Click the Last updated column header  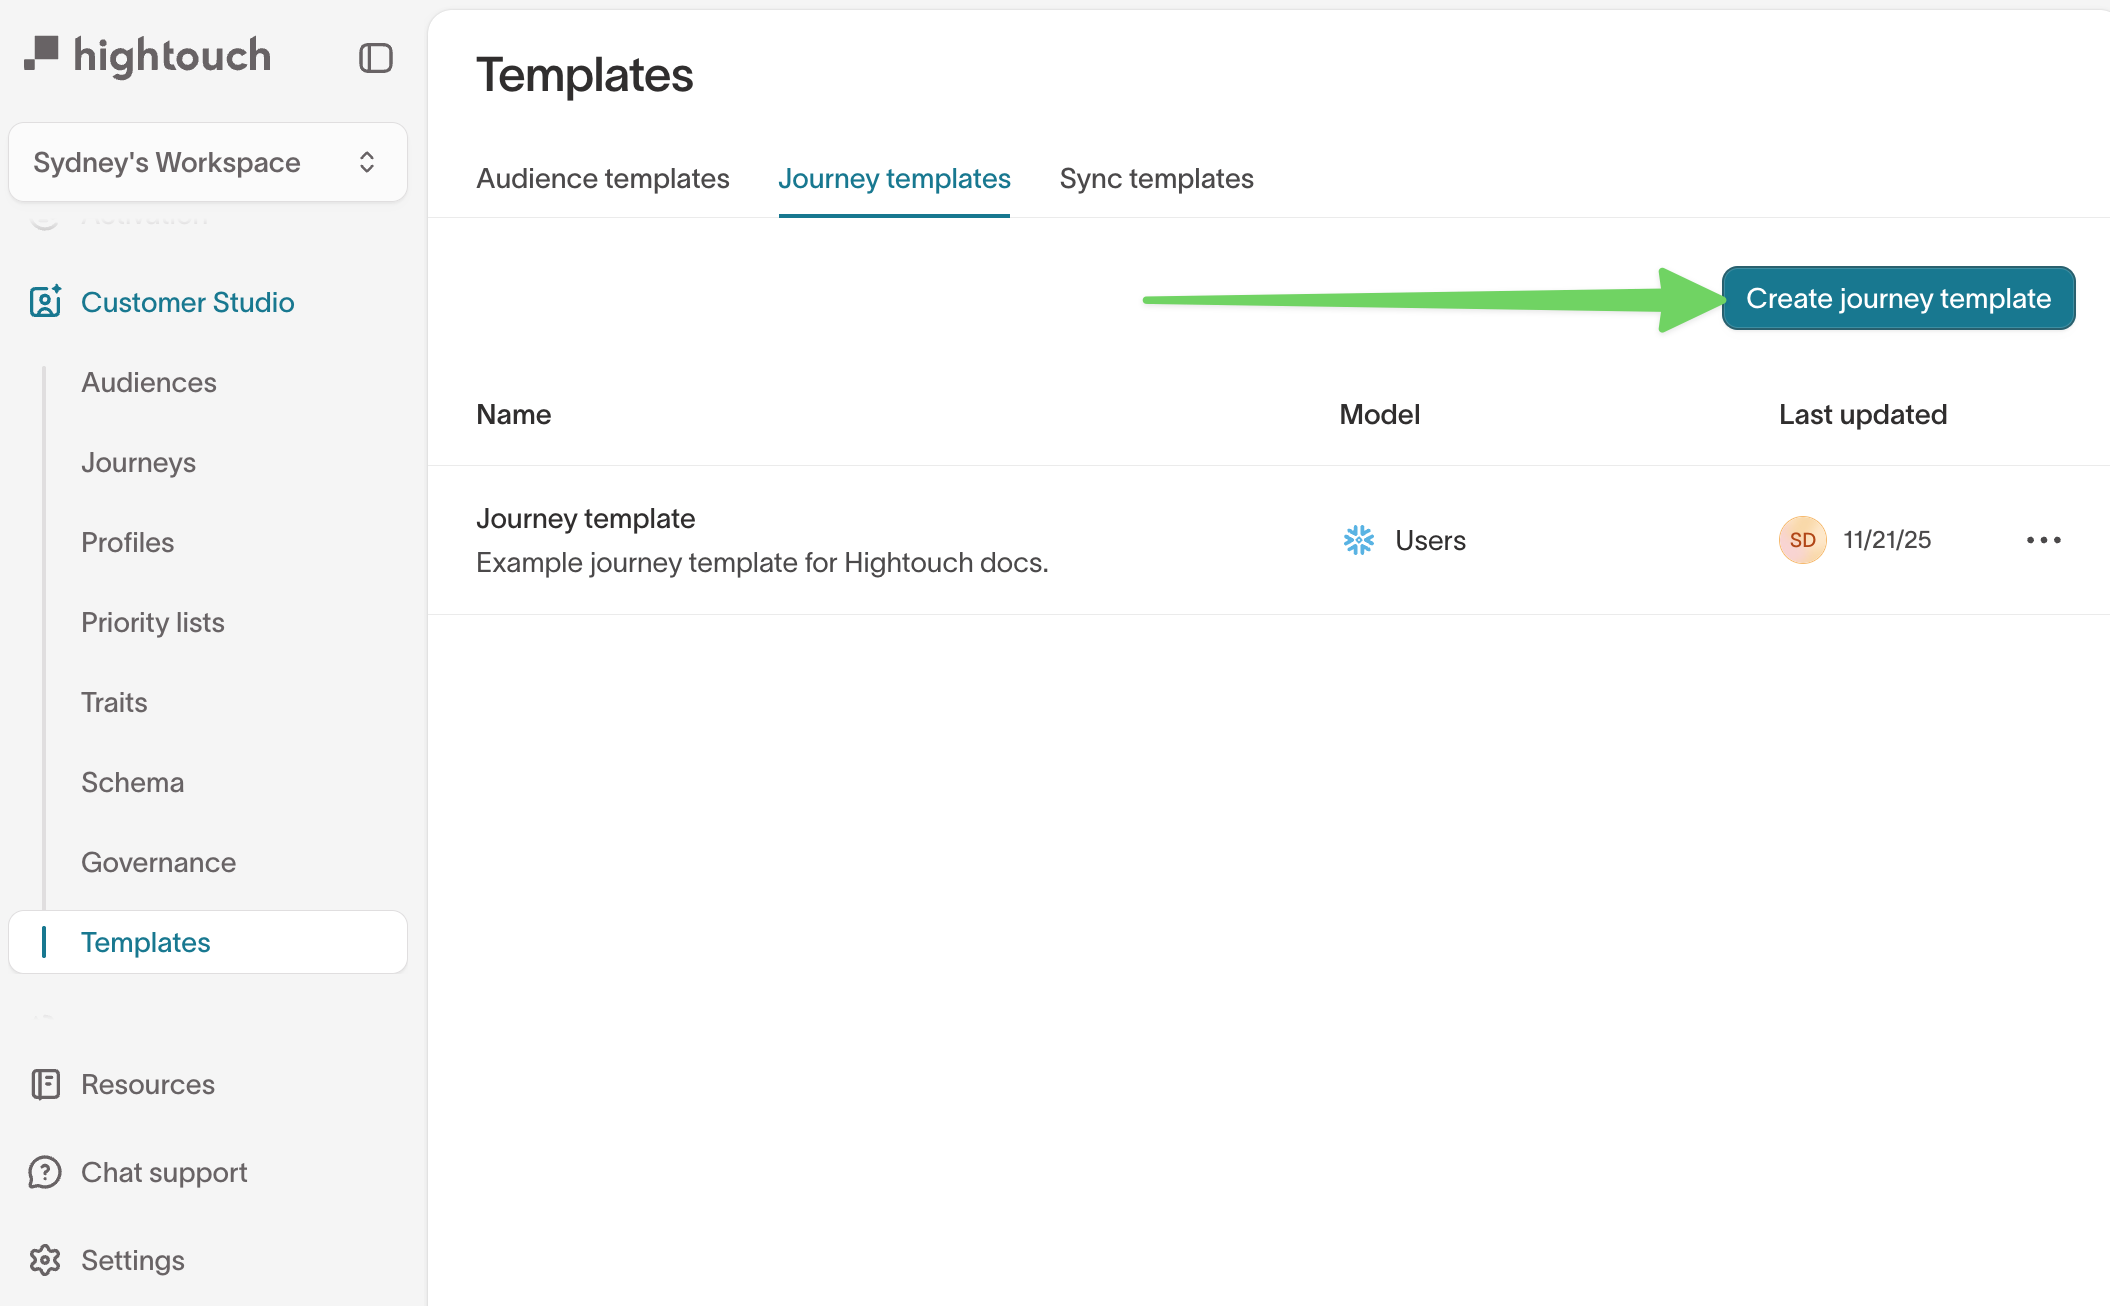(x=1863, y=414)
